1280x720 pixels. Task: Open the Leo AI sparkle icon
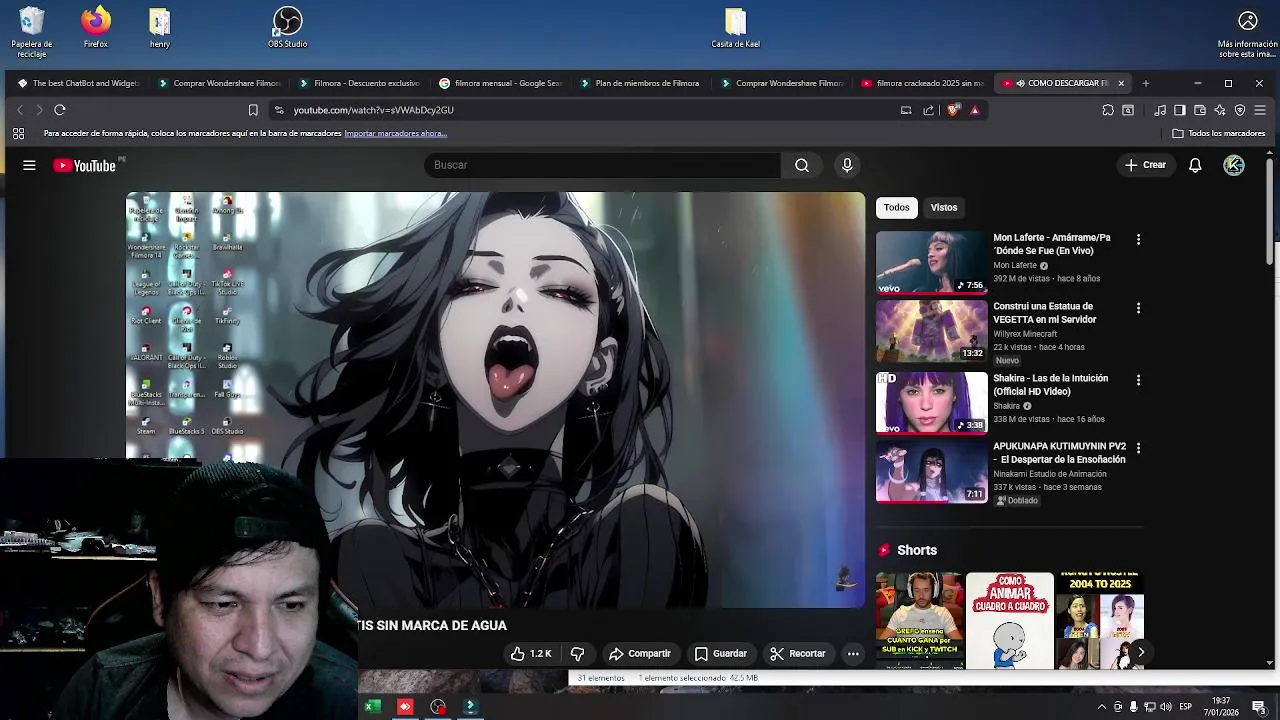(1220, 110)
